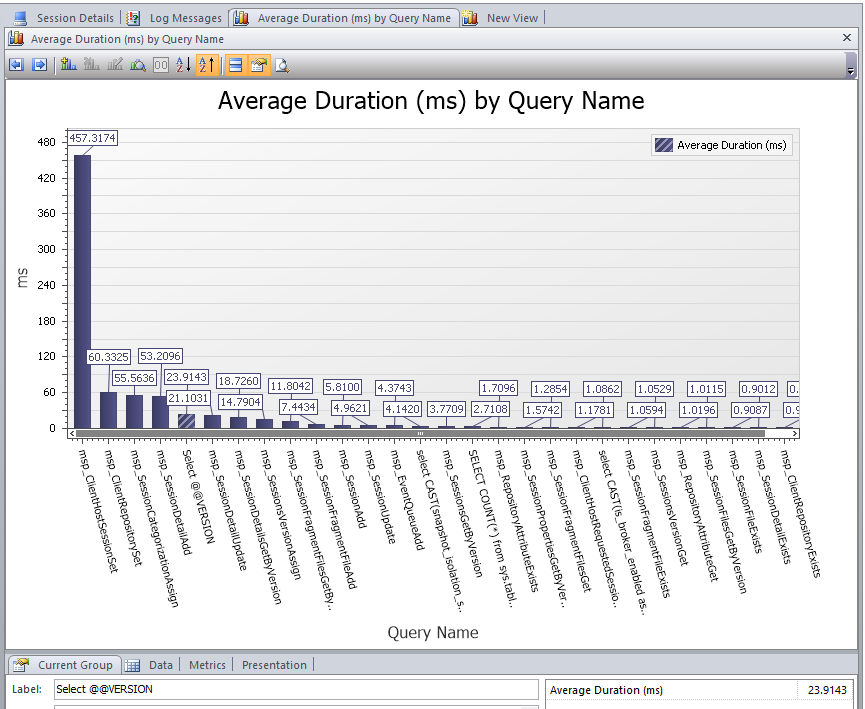Switch to the Data bottom tab
The width and height of the screenshot is (865, 709).
(x=161, y=665)
